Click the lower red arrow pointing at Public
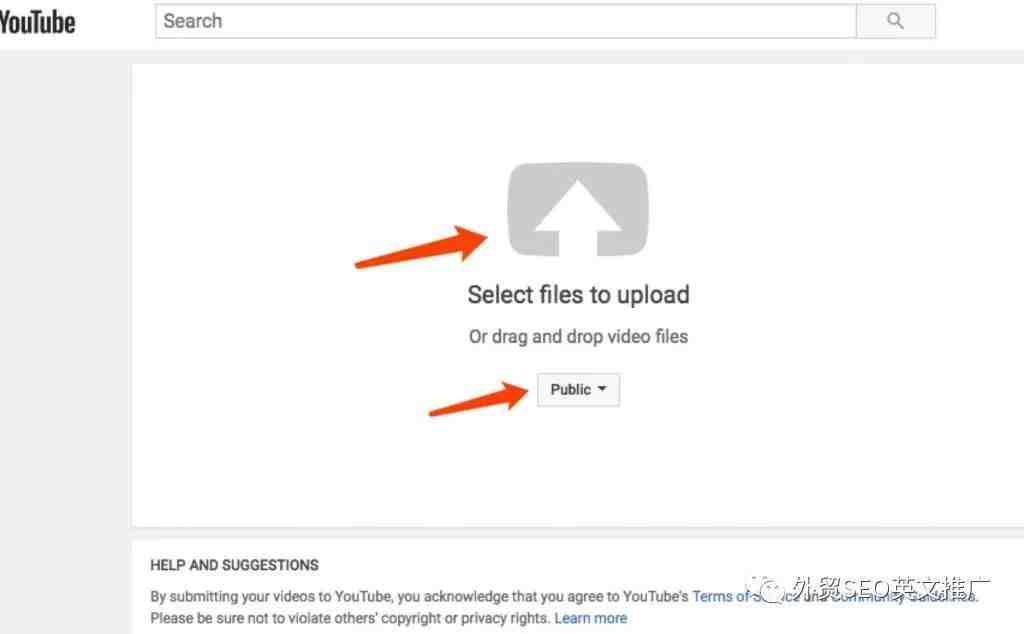1024x634 pixels. click(479, 398)
